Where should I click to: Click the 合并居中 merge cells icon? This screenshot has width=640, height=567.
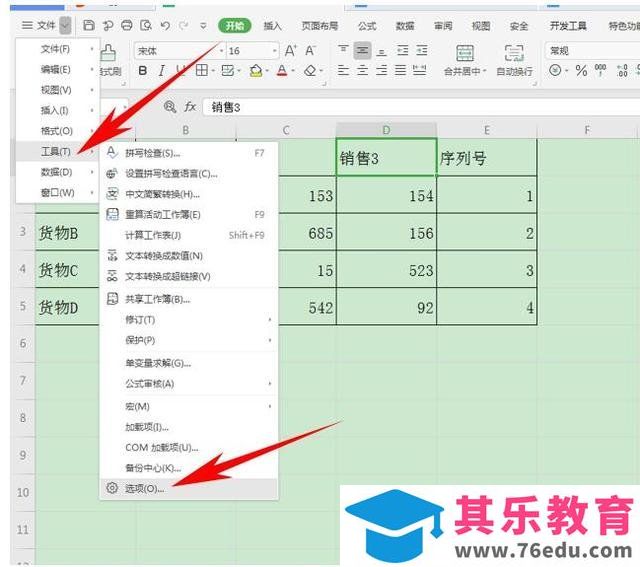coord(464,53)
